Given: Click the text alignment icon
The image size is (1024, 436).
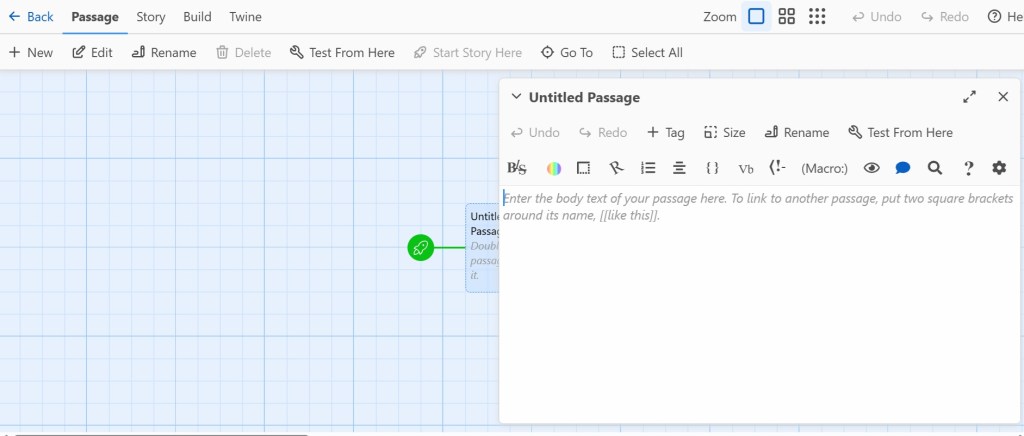Looking at the screenshot, I should pyautogui.click(x=679, y=168).
